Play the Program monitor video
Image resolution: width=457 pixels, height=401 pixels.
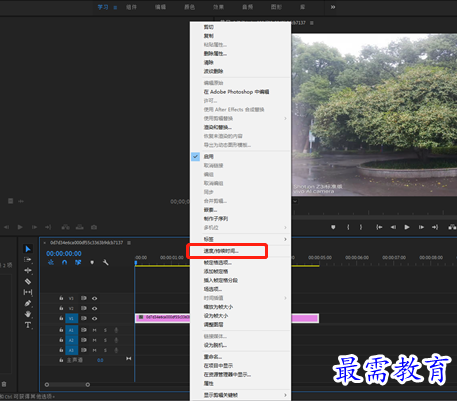407,227
